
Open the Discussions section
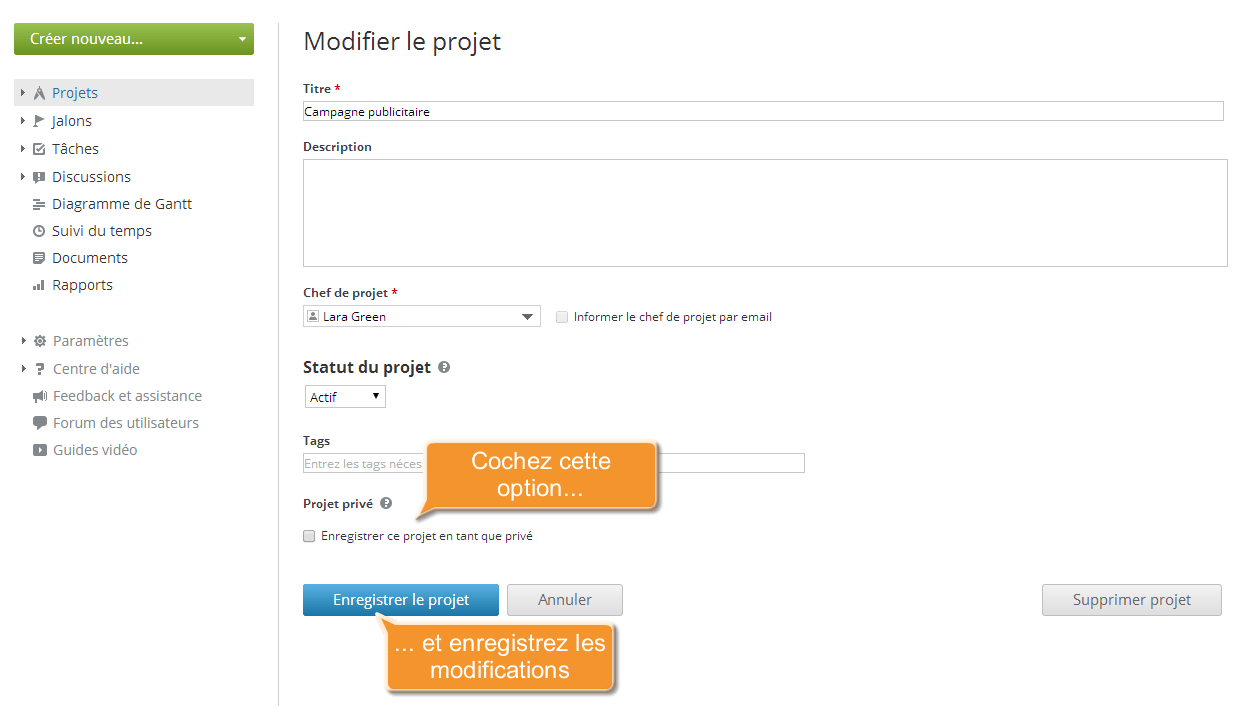pos(91,177)
